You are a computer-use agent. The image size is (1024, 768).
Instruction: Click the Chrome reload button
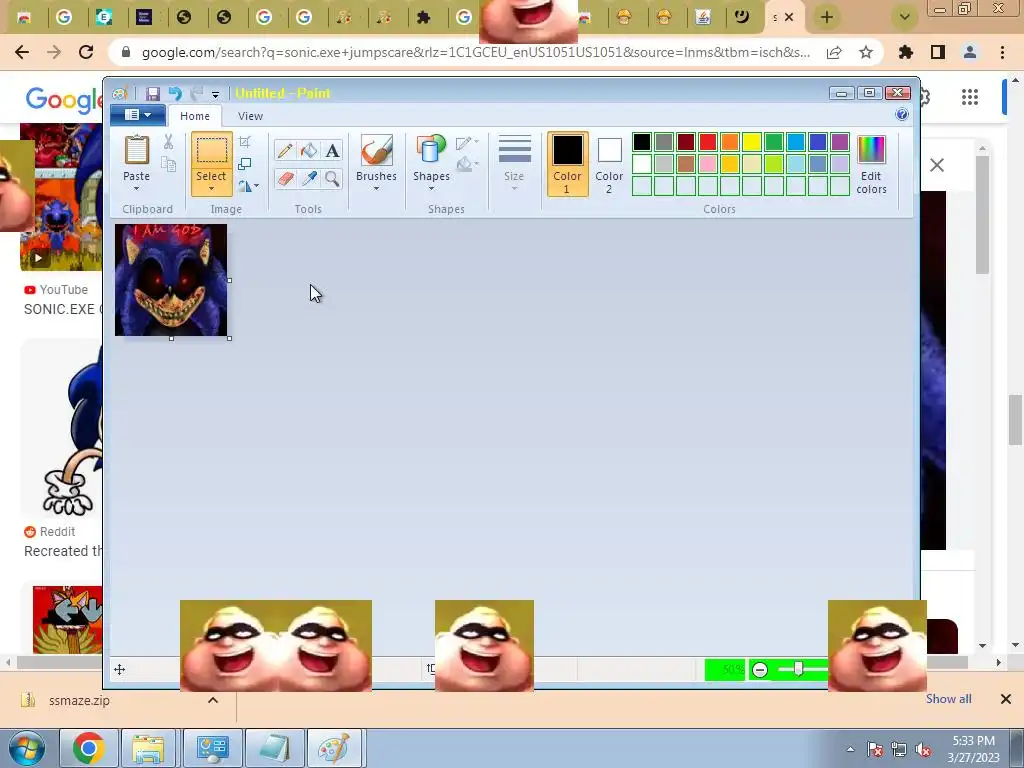coord(86,52)
